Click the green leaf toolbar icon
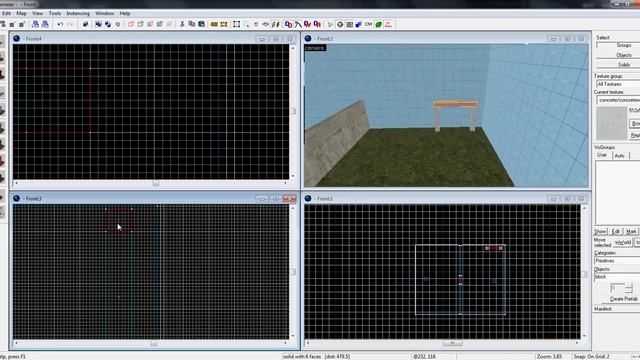 tap(378, 24)
